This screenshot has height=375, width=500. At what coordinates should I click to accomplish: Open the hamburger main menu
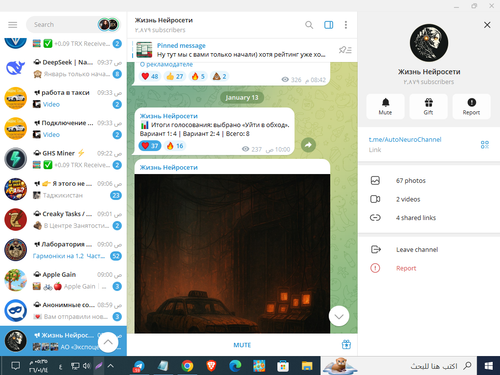(x=13, y=25)
